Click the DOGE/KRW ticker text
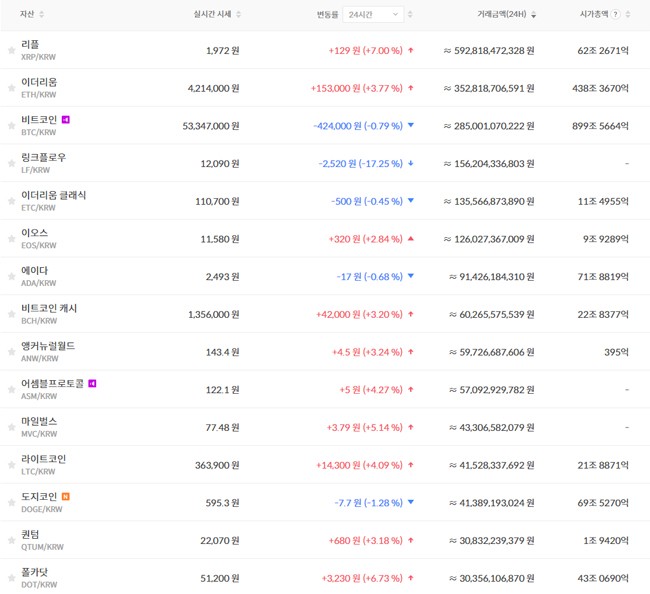 (x=41, y=509)
